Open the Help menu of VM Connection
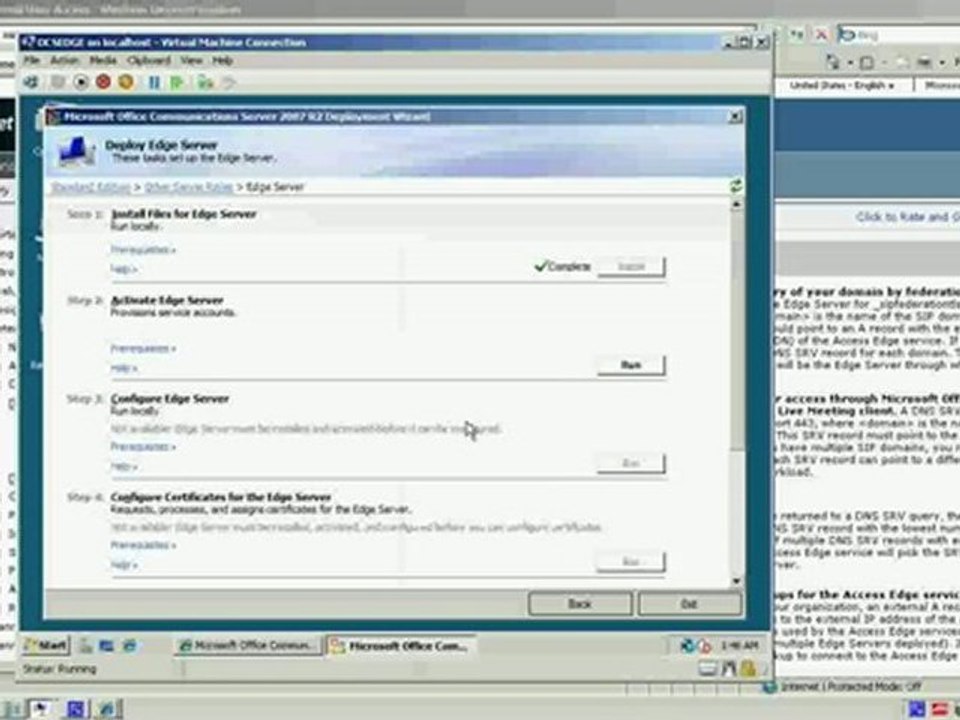The height and width of the screenshot is (720, 960). pyautogui.click(x=222, y=61)
